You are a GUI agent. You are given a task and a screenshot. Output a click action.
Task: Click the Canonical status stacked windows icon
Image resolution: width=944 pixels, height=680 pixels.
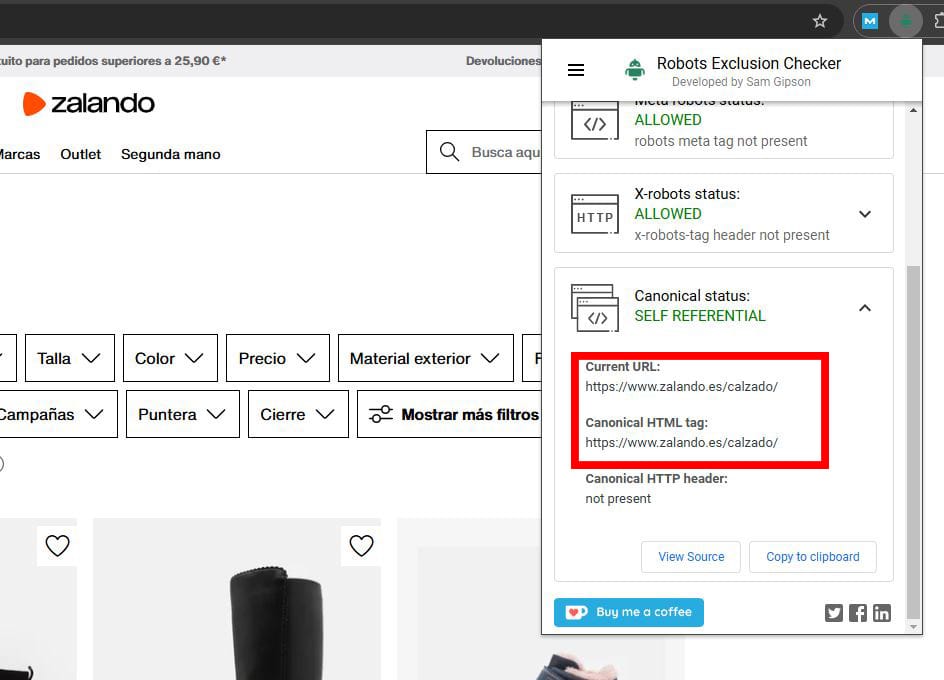tap(595, 308)
